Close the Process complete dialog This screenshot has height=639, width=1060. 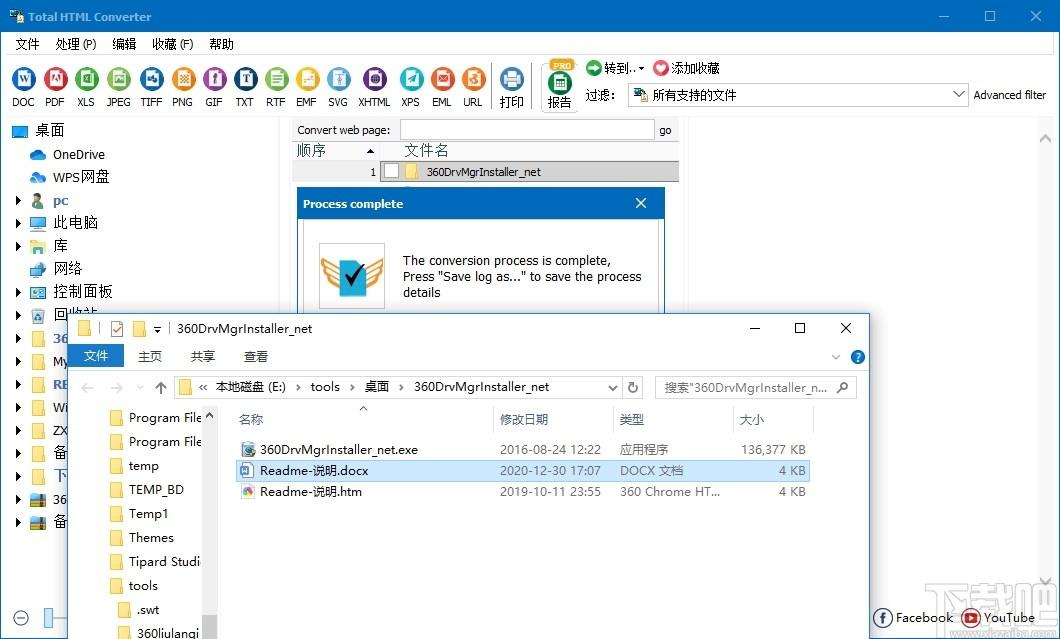pos(641,204)
